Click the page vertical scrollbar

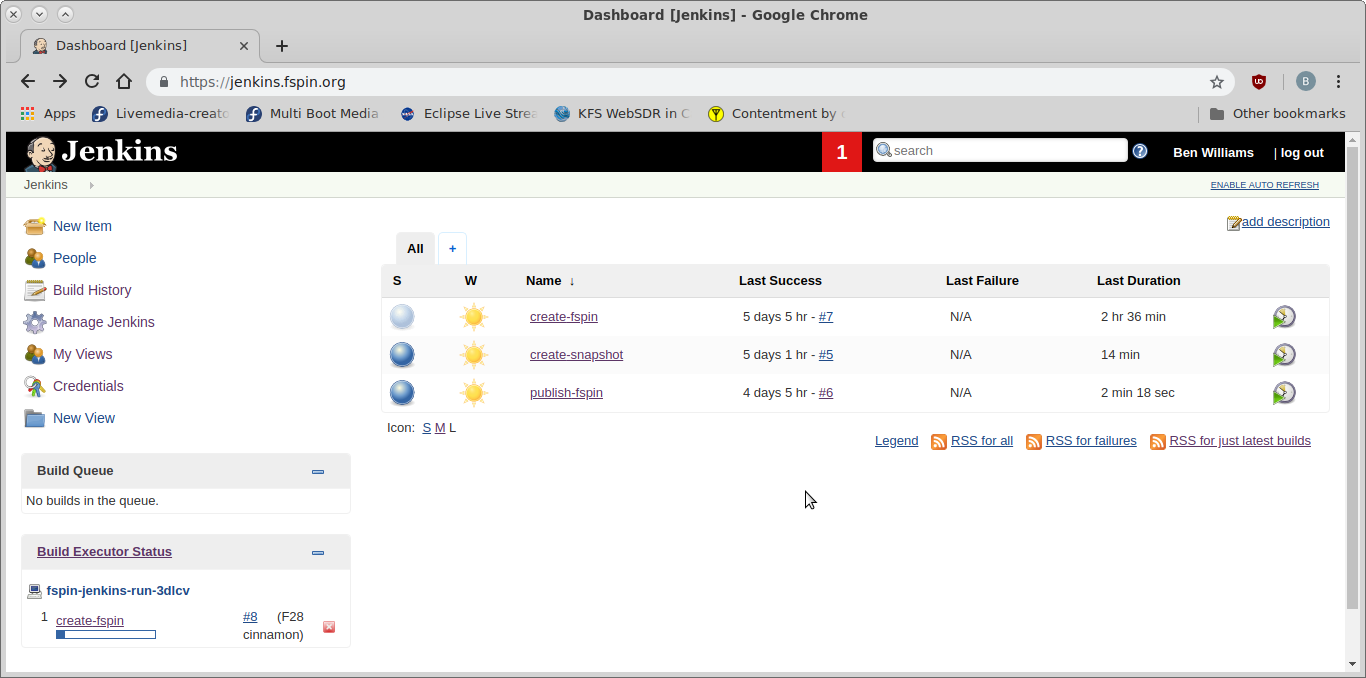point(1352,378)
